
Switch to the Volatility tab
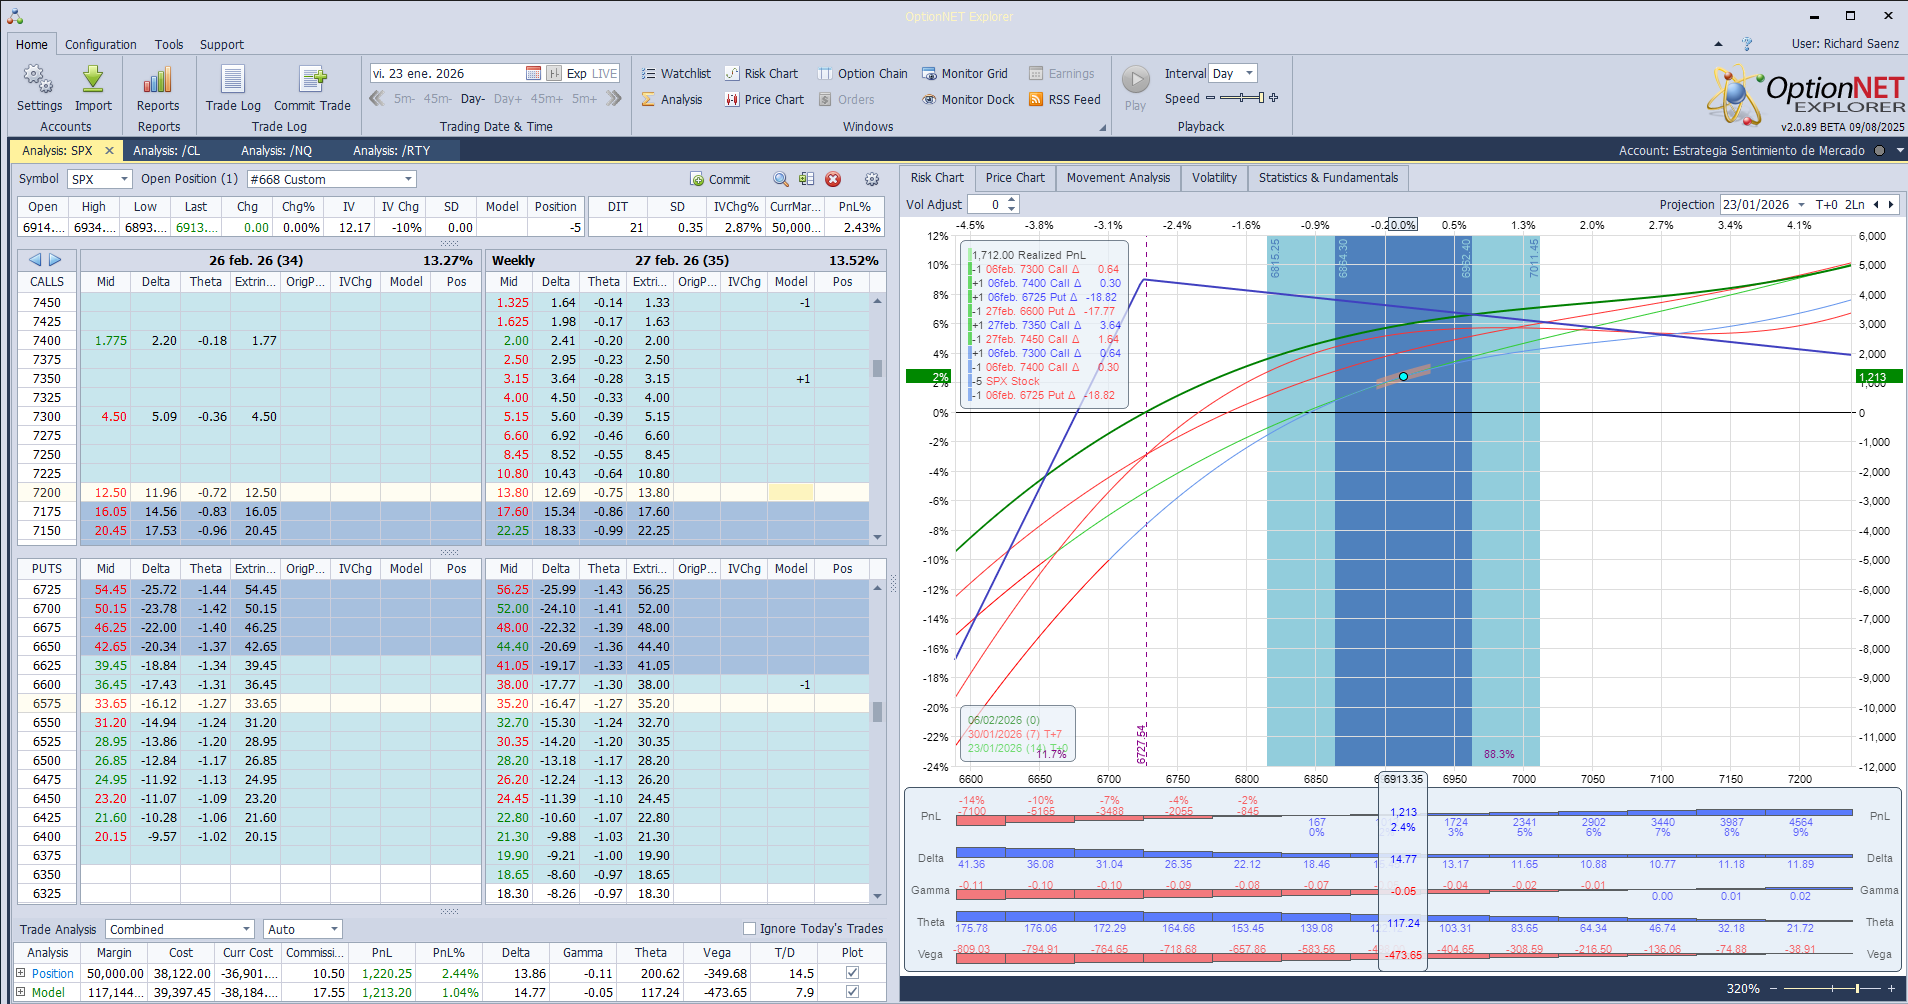pos(1214,178)
